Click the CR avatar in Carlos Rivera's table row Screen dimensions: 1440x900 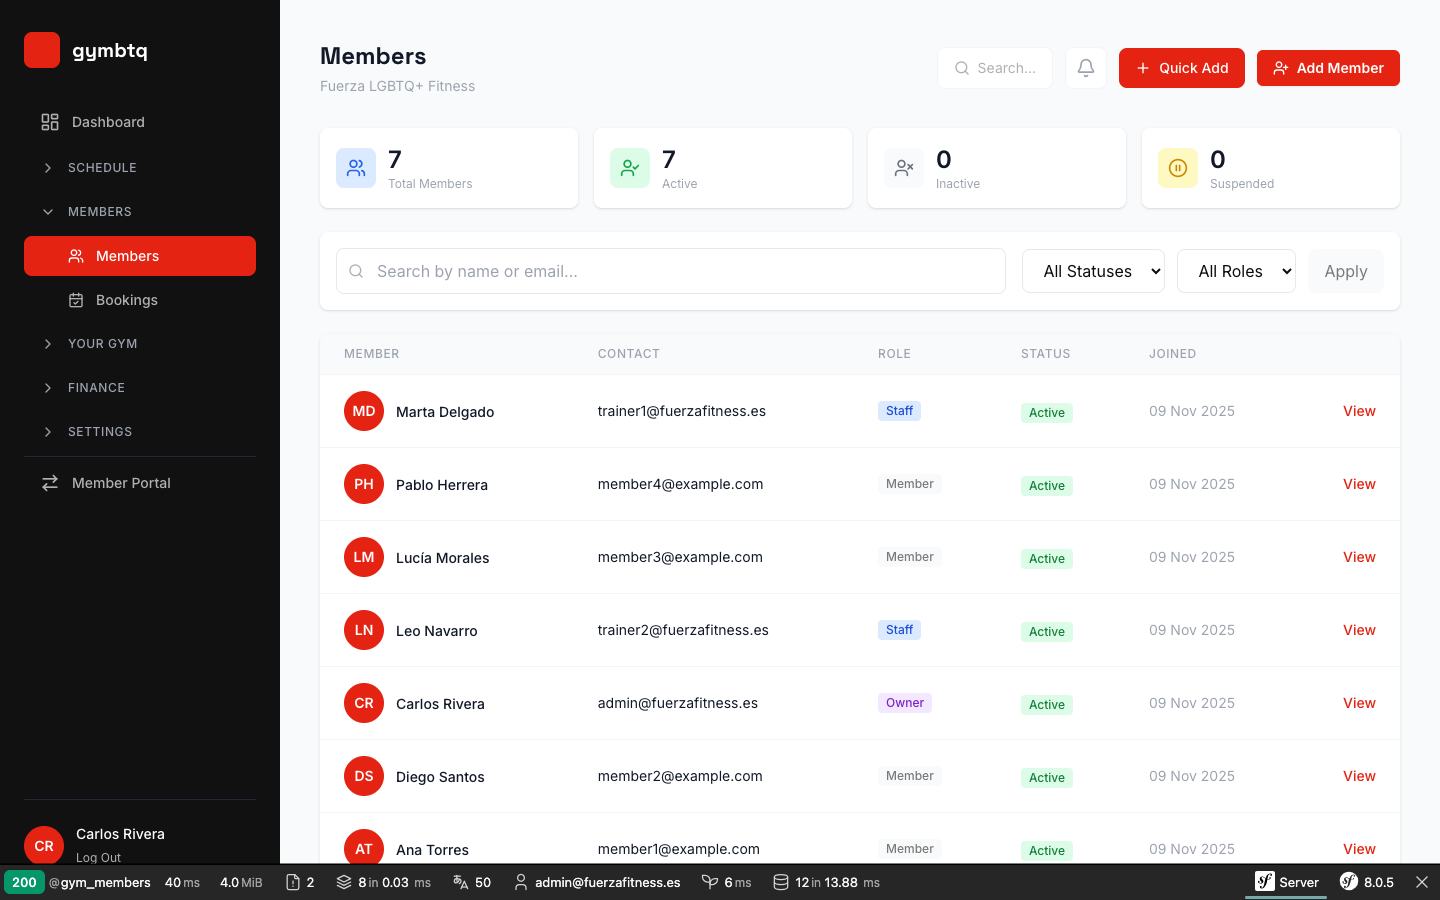pos(364,703)
